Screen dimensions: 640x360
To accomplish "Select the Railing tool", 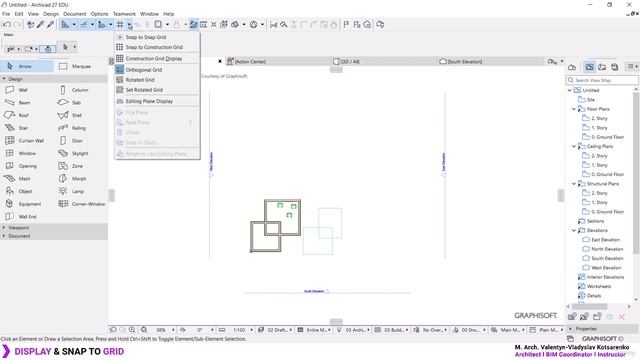I will click(x=78, y=128).
